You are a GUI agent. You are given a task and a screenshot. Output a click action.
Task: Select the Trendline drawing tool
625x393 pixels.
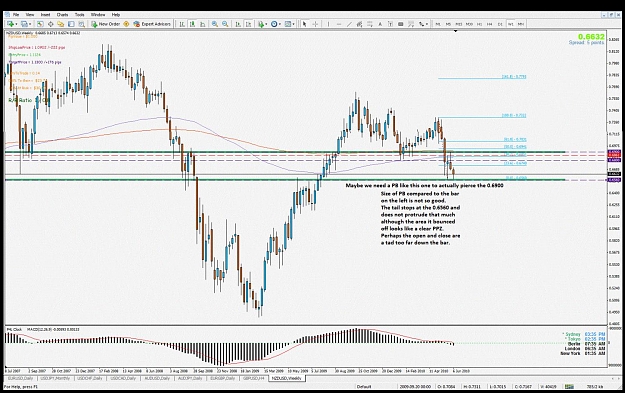pyautogui.click(x=349, y=24)
